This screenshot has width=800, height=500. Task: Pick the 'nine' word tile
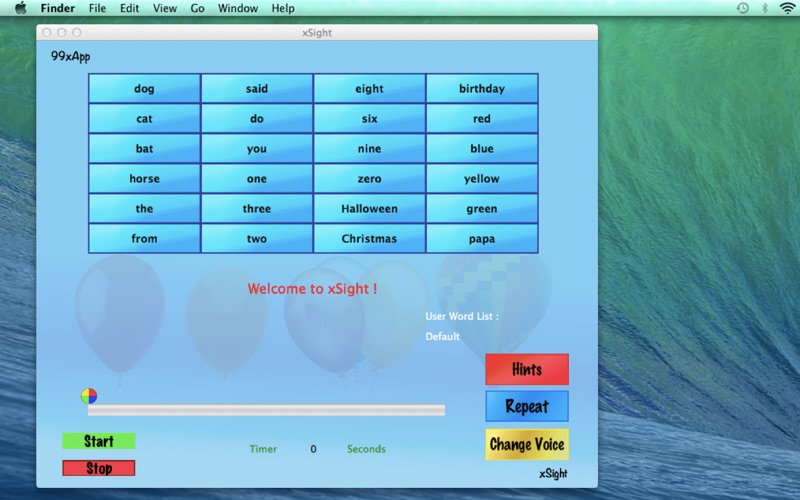[x=369, y=148]
